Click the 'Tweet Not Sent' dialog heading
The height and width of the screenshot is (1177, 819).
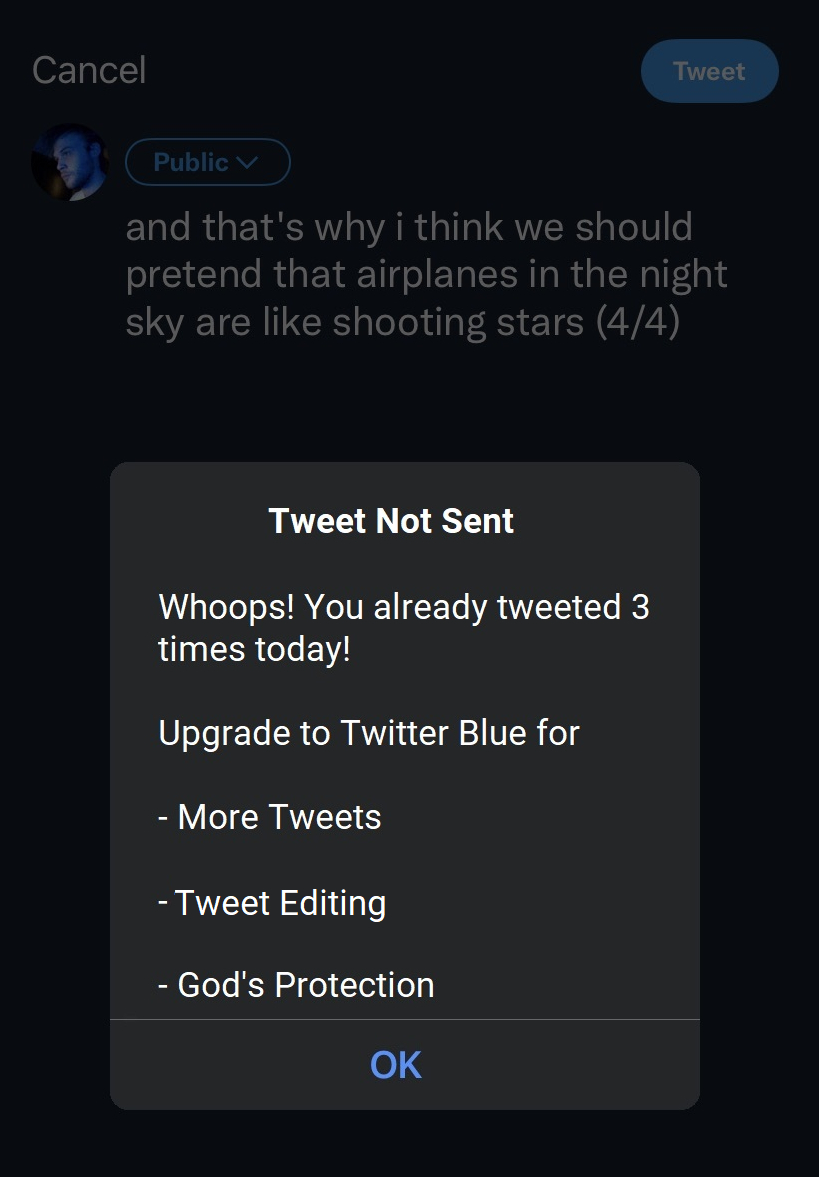click(x=391, y=521)
